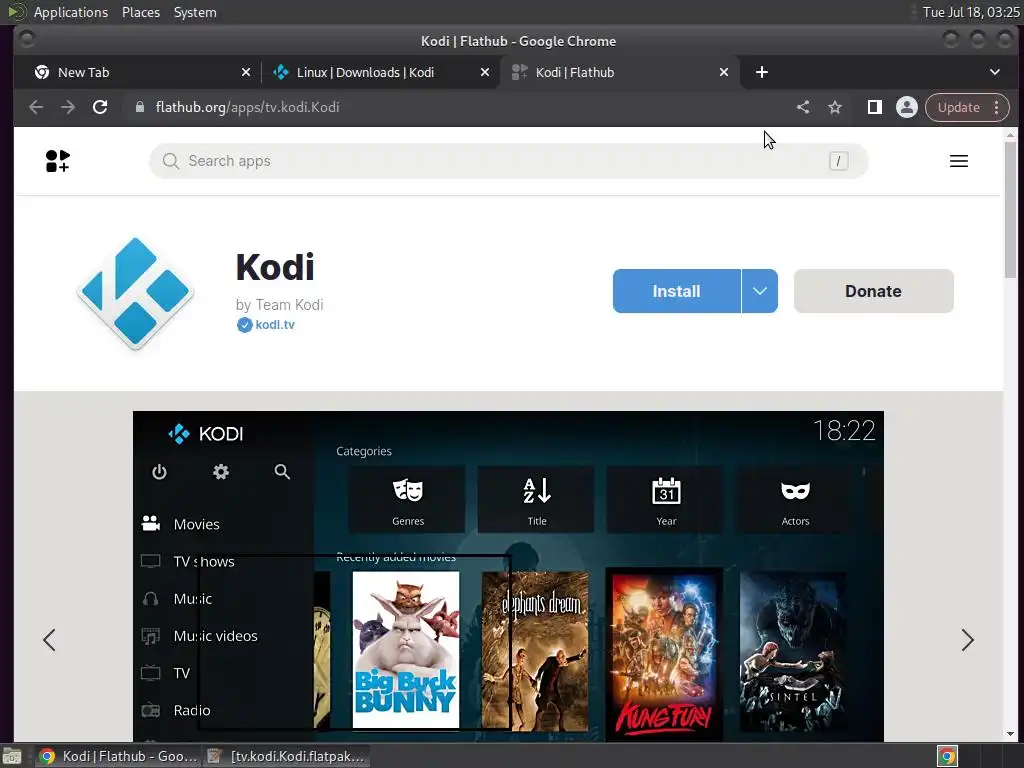Expand the Install options dropdown arrow
This screenshot has height=768, width=1024.
(760, 291)
